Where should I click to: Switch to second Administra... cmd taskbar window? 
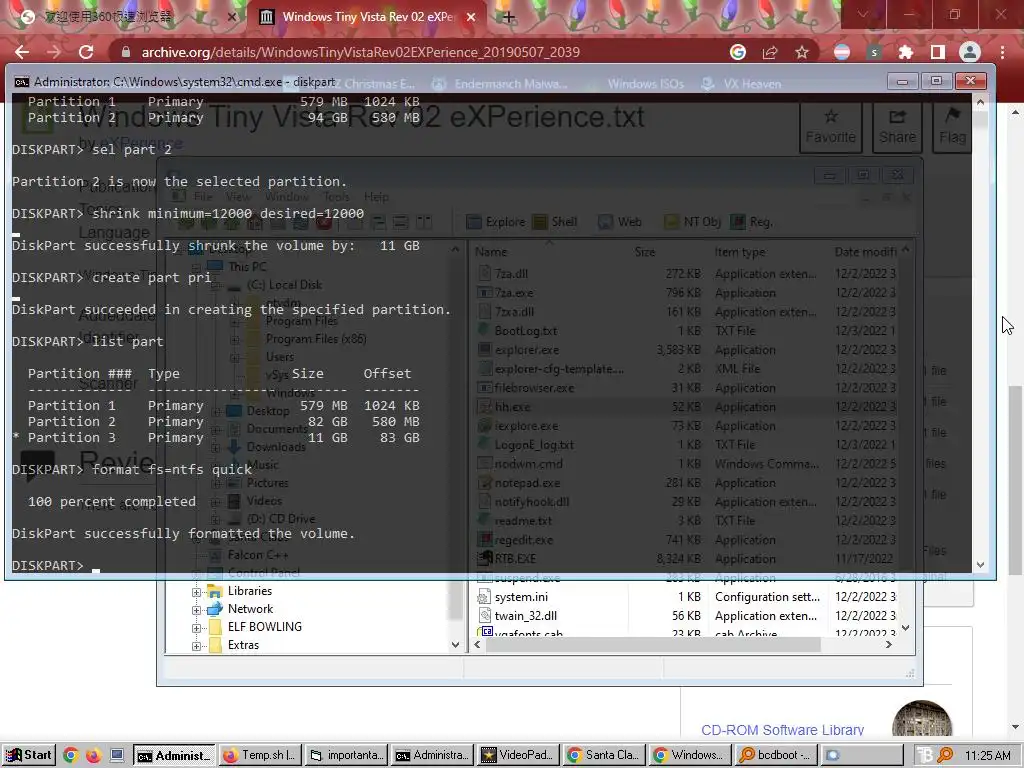click(432, 755)
